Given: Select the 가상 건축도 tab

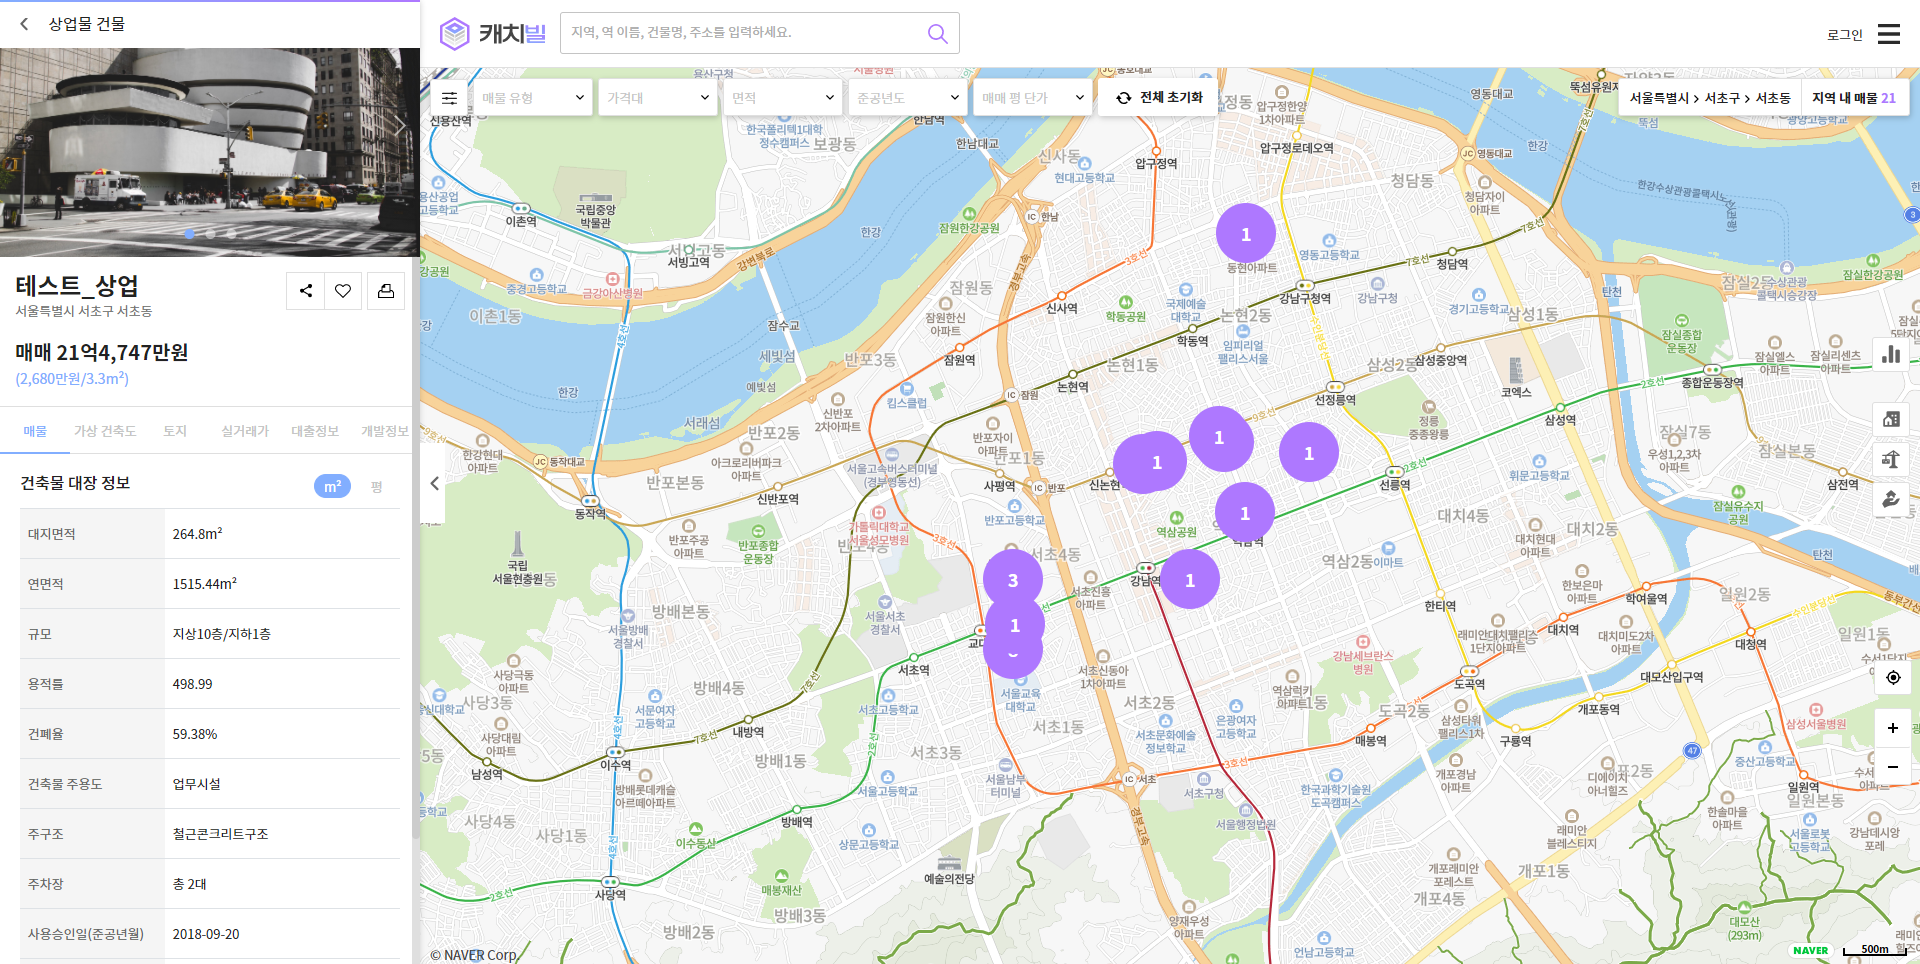Looking at the screenshot, I should 105,431.
